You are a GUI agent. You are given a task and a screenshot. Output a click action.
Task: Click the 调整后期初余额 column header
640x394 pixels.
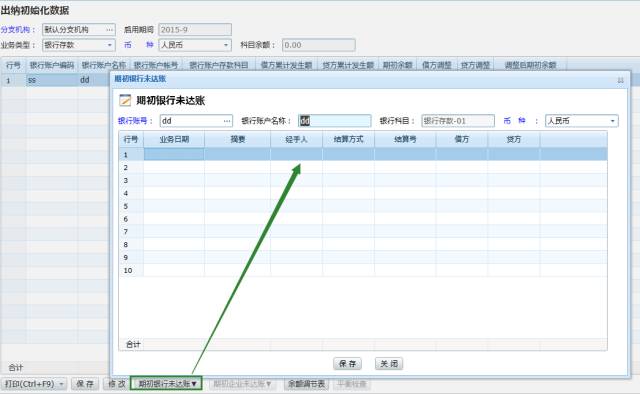pos(531,65)
